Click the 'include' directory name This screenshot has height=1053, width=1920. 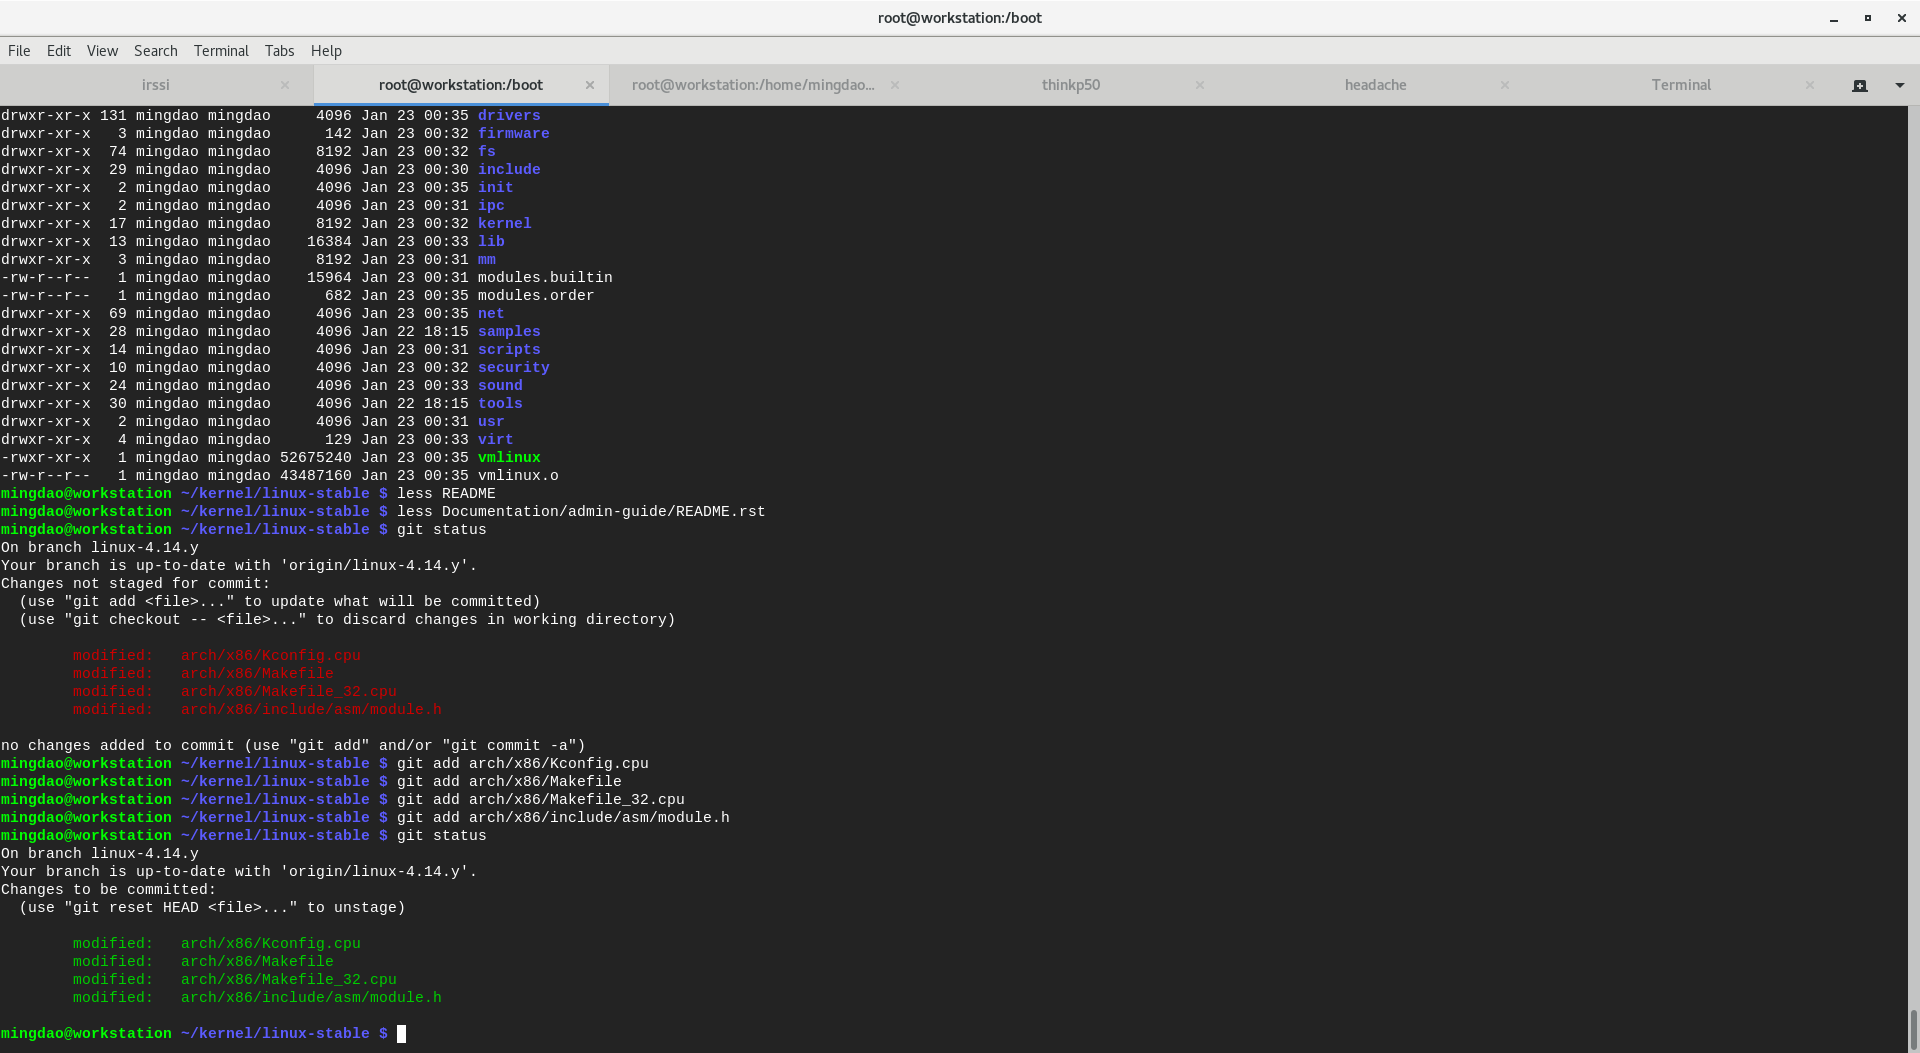pos(509,170)
